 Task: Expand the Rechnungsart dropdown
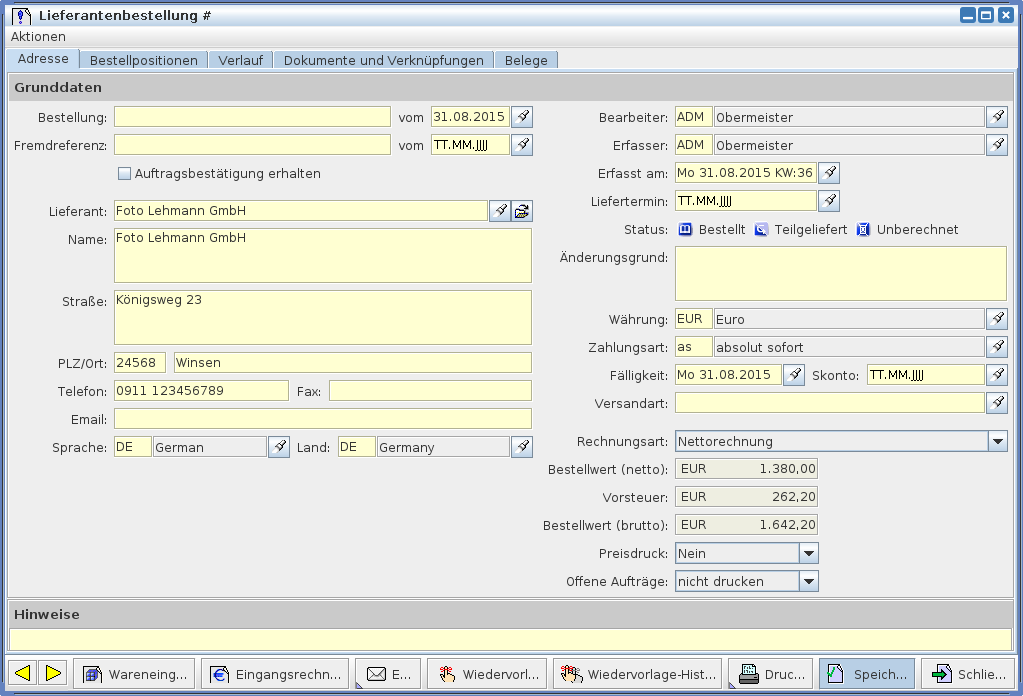click(997, 441)
